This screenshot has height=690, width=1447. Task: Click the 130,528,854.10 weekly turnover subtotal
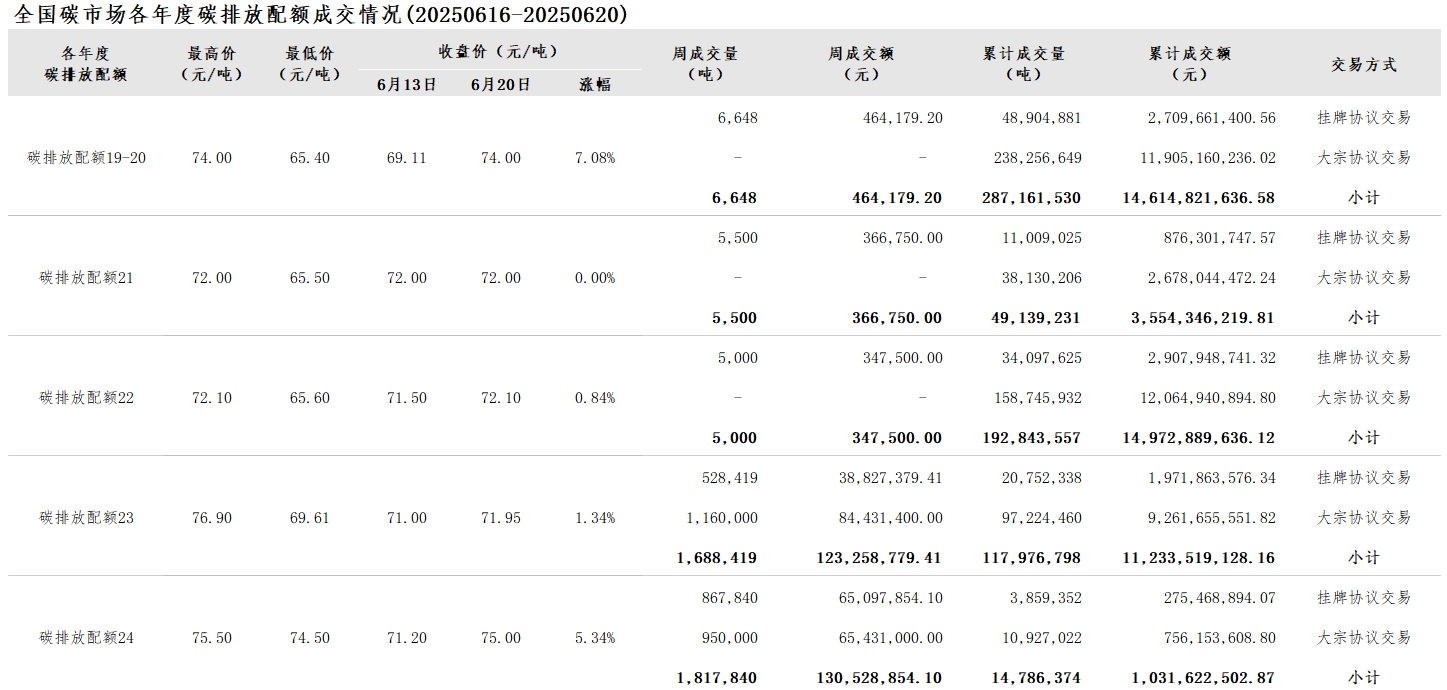click(x=879, y=678)
